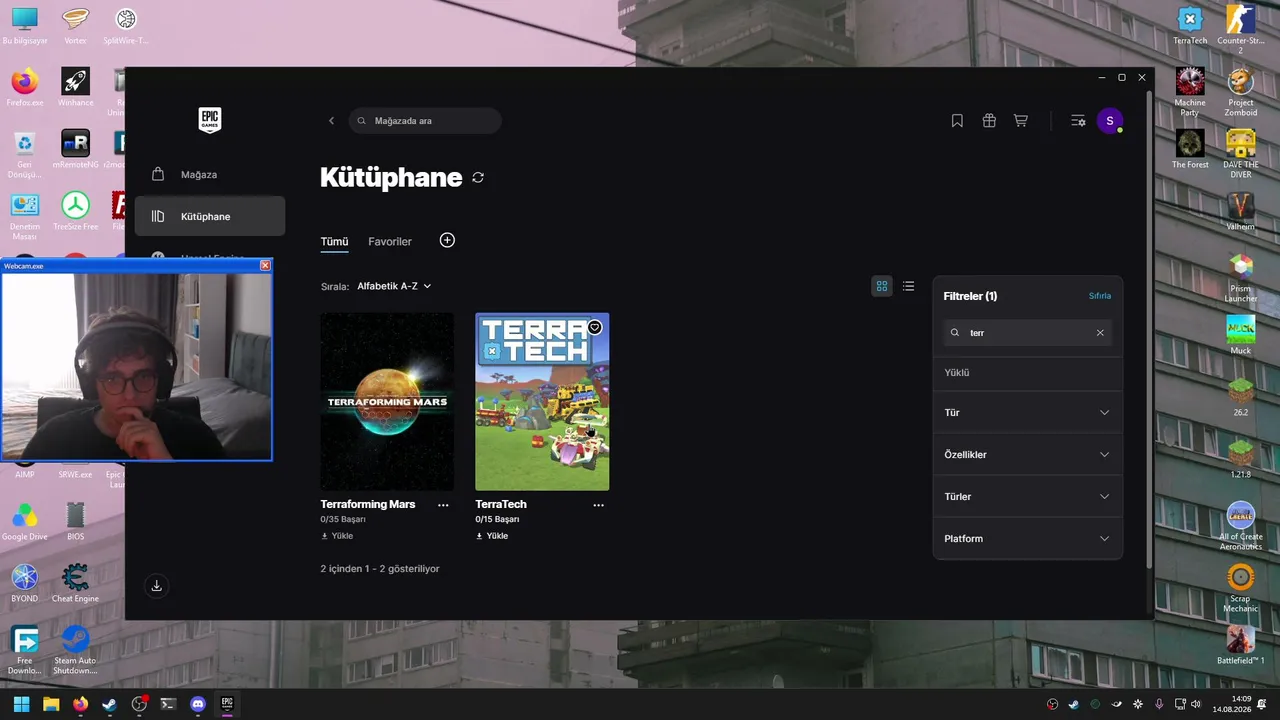Image resolution: width=1280 pixels, height=720 pixels.
Task: Select the Prism Launcher desktop icon
Action: point(1241,278)
